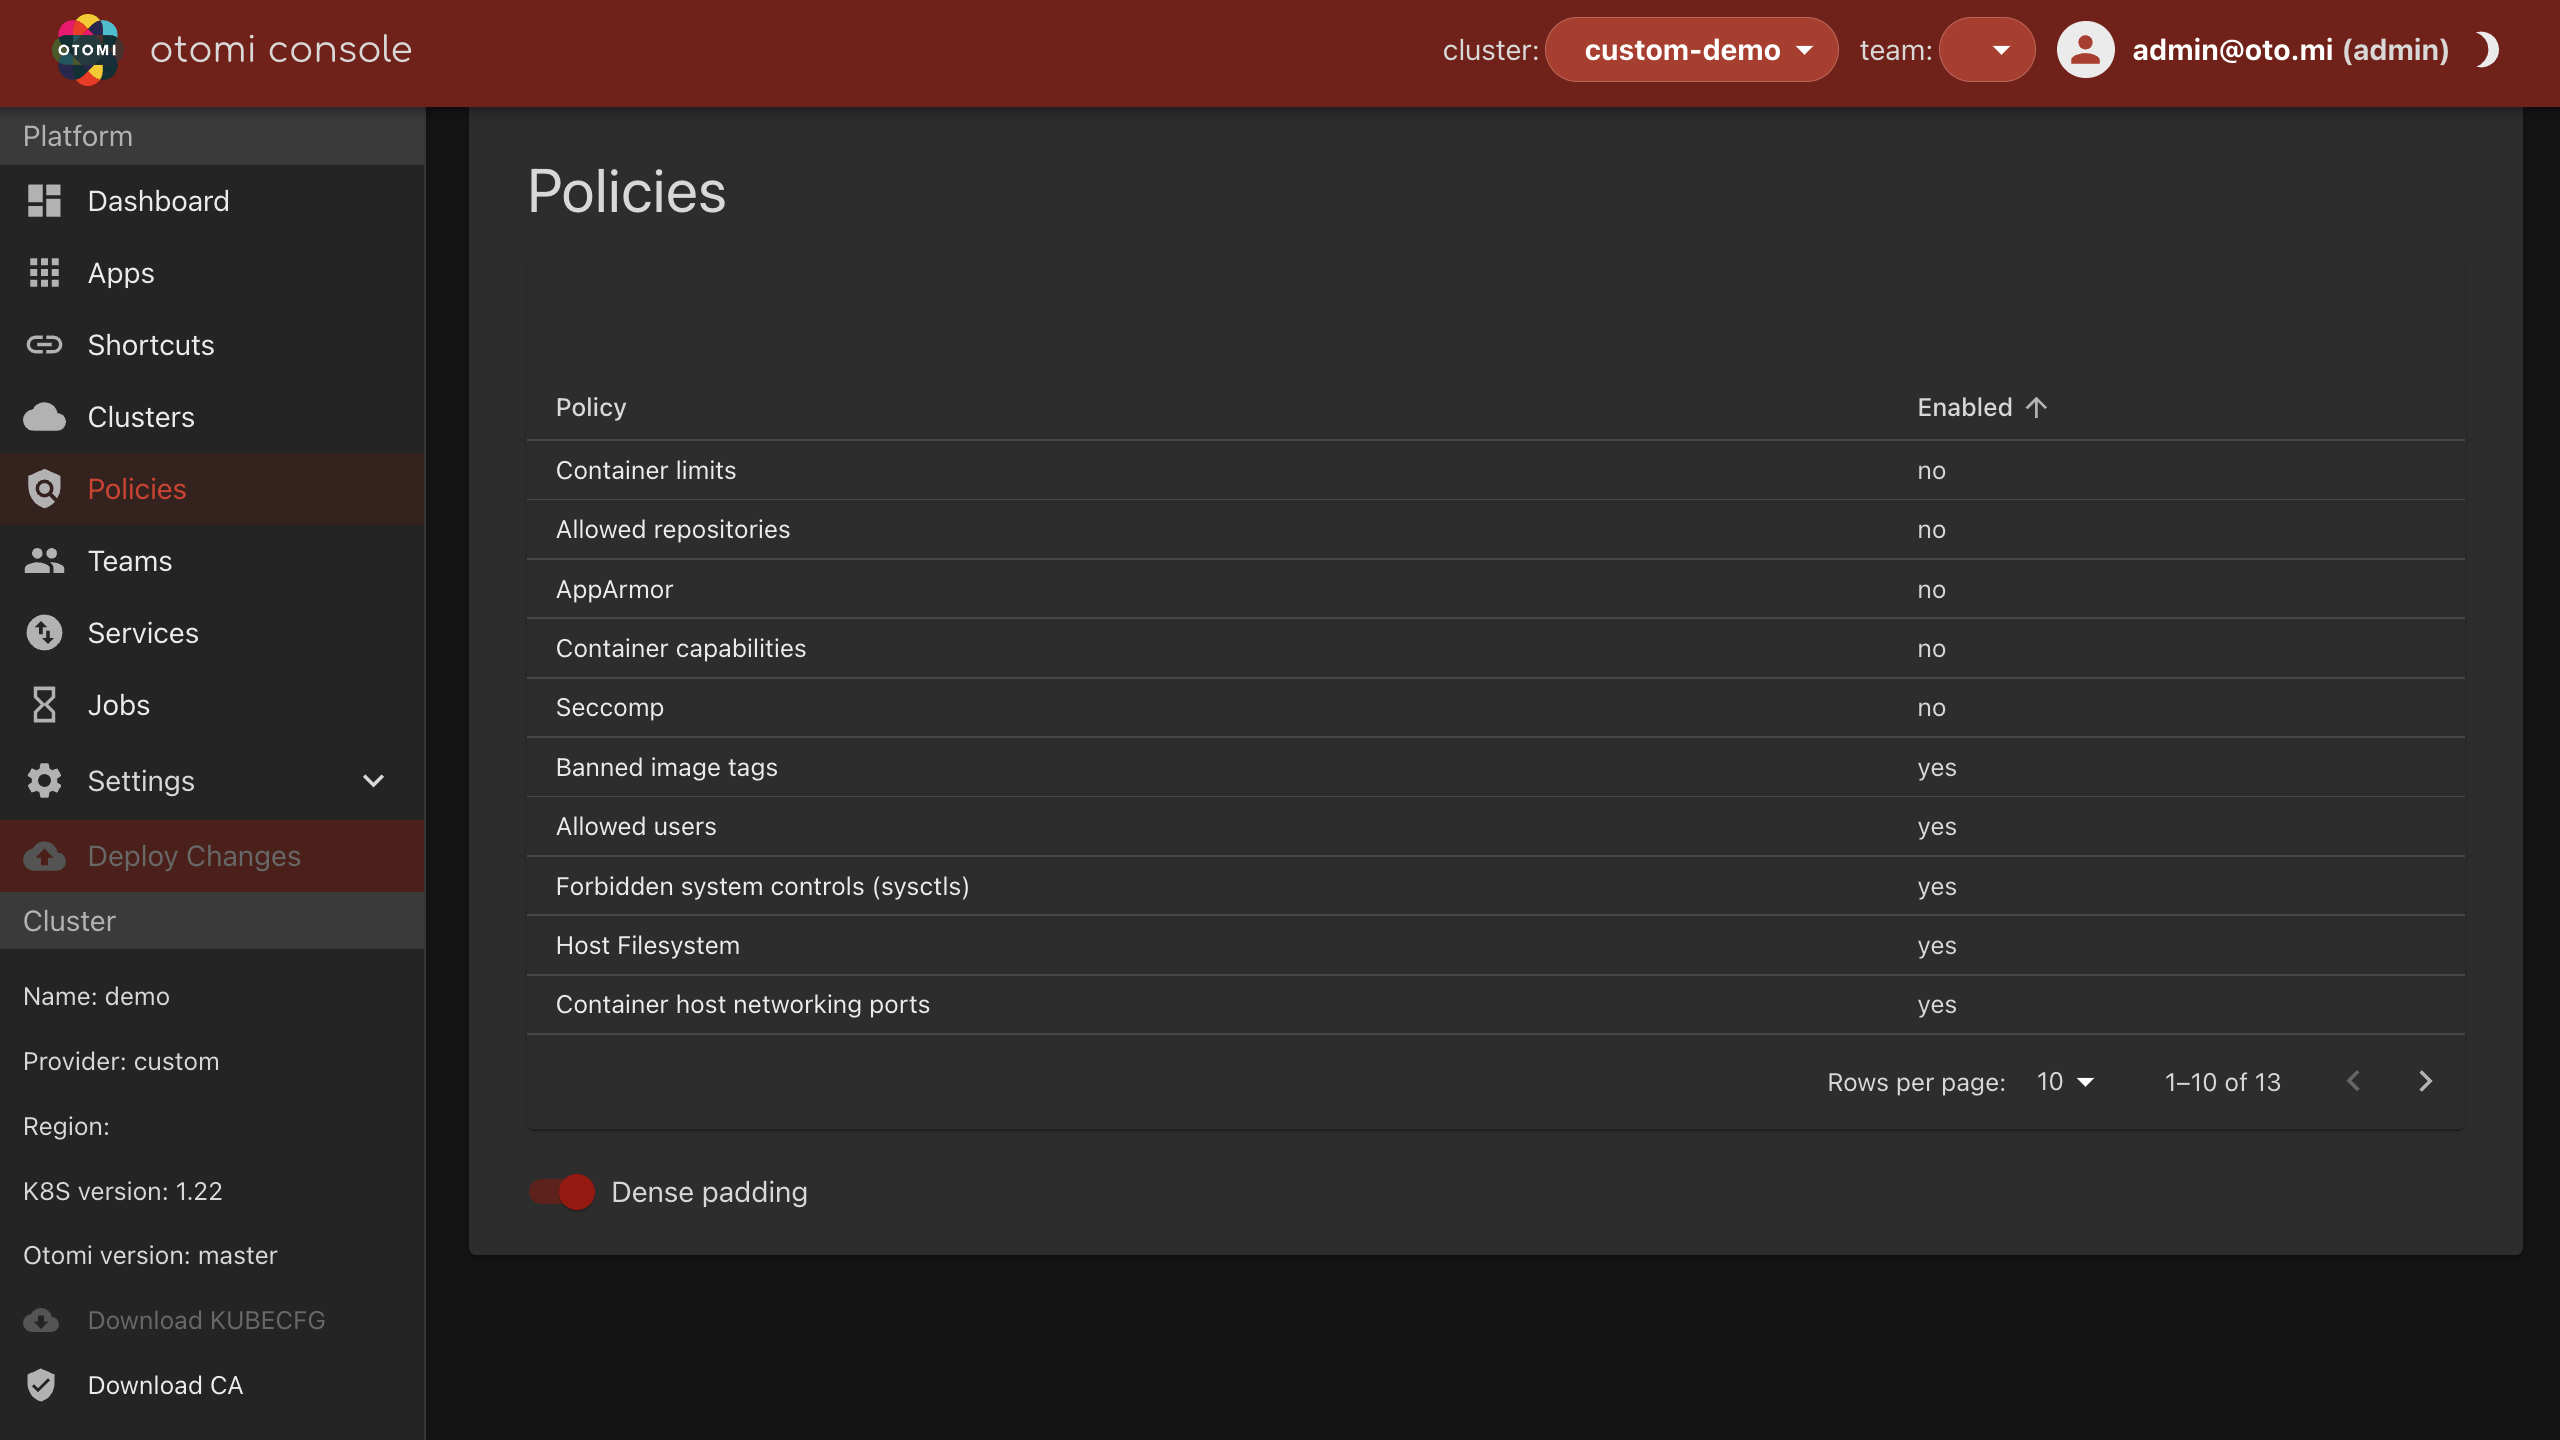Viewport: 2560px width, 1440px height.
Task: Open the Apps menu item
Action: tap(121, 273)
